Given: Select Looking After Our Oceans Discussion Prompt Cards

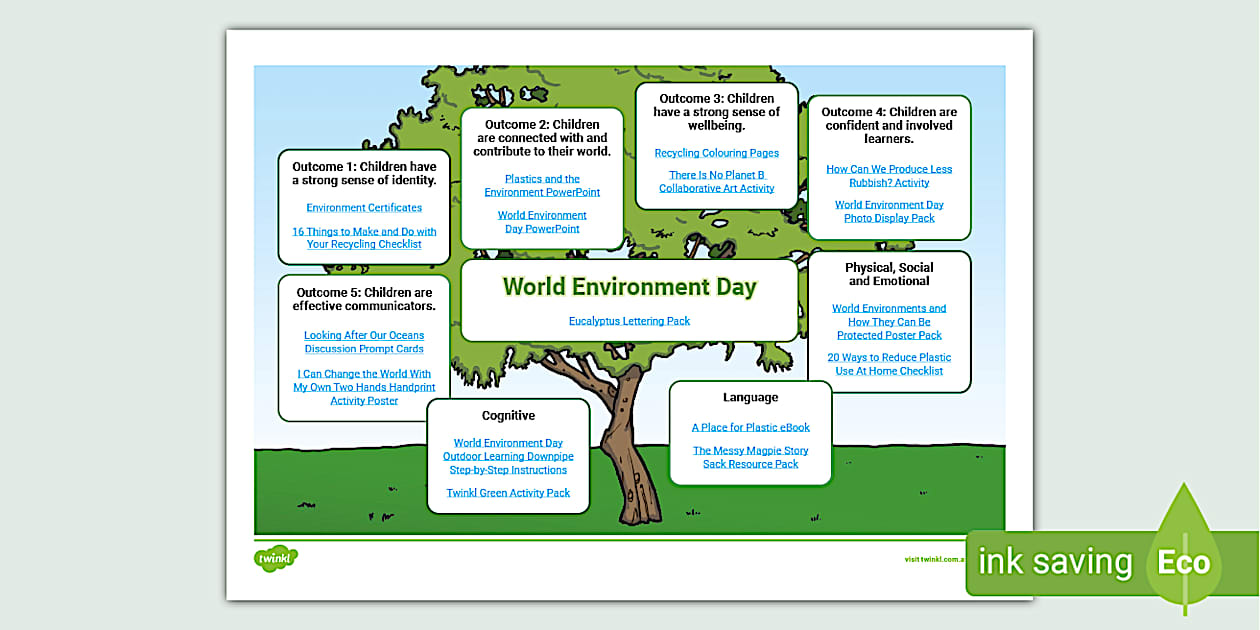Looking at the screenshot, I should 364,341.
